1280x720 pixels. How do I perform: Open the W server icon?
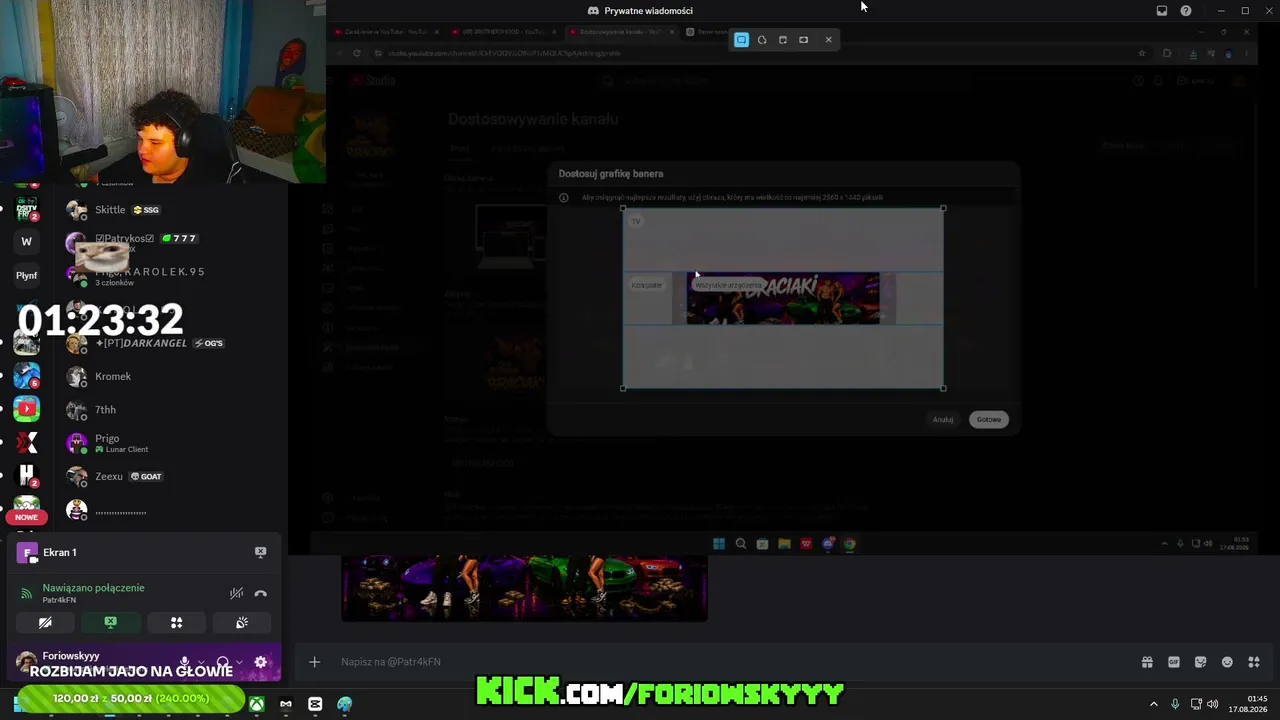click(27, 241)
